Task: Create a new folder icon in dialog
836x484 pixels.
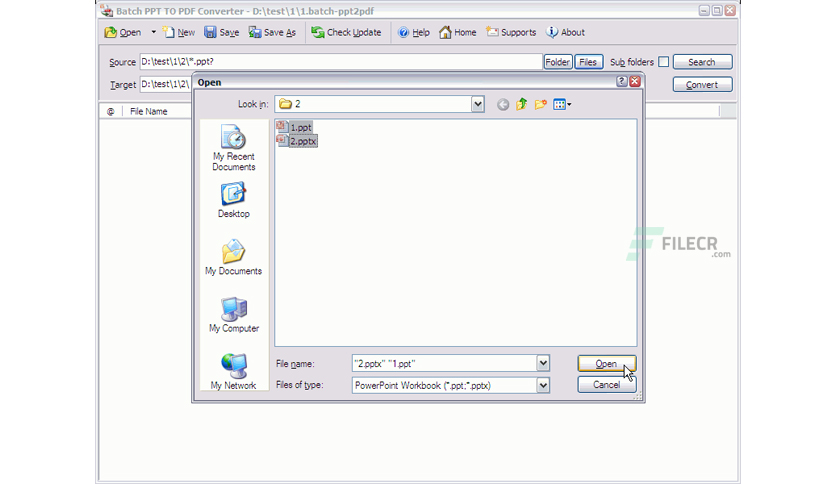Action: 541,104
